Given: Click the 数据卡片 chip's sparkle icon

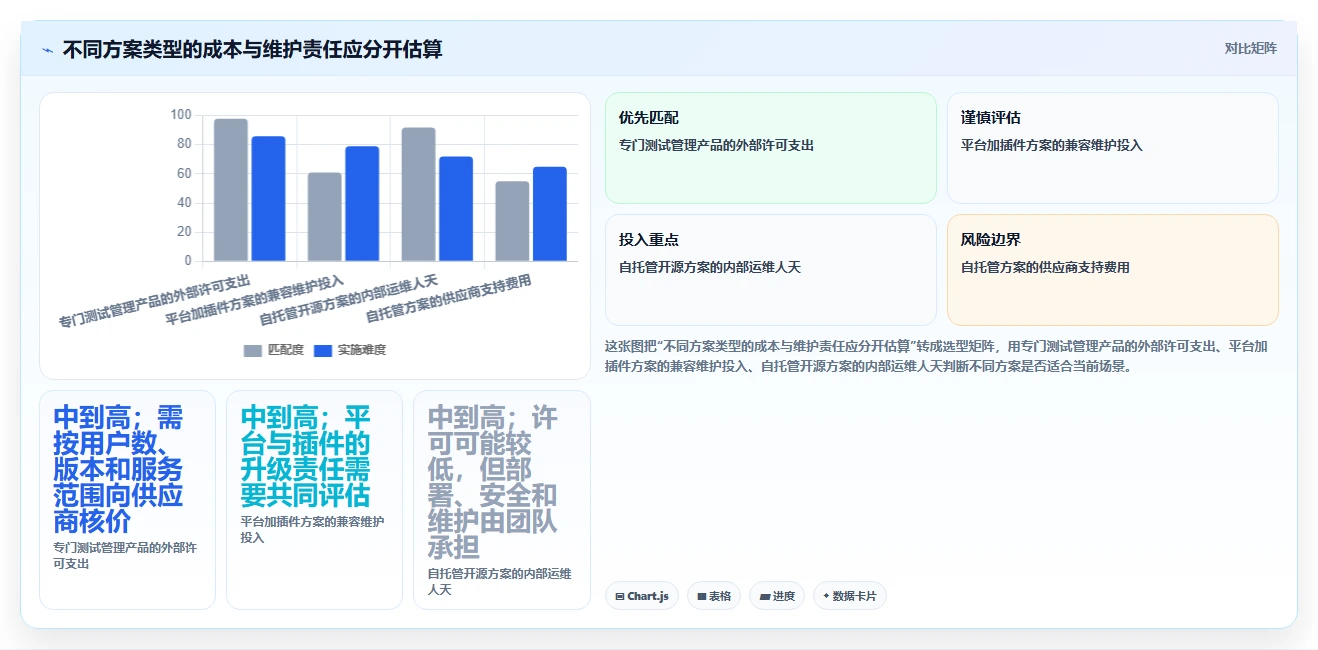Looking at the screenshot, I should tap(826, 596).
